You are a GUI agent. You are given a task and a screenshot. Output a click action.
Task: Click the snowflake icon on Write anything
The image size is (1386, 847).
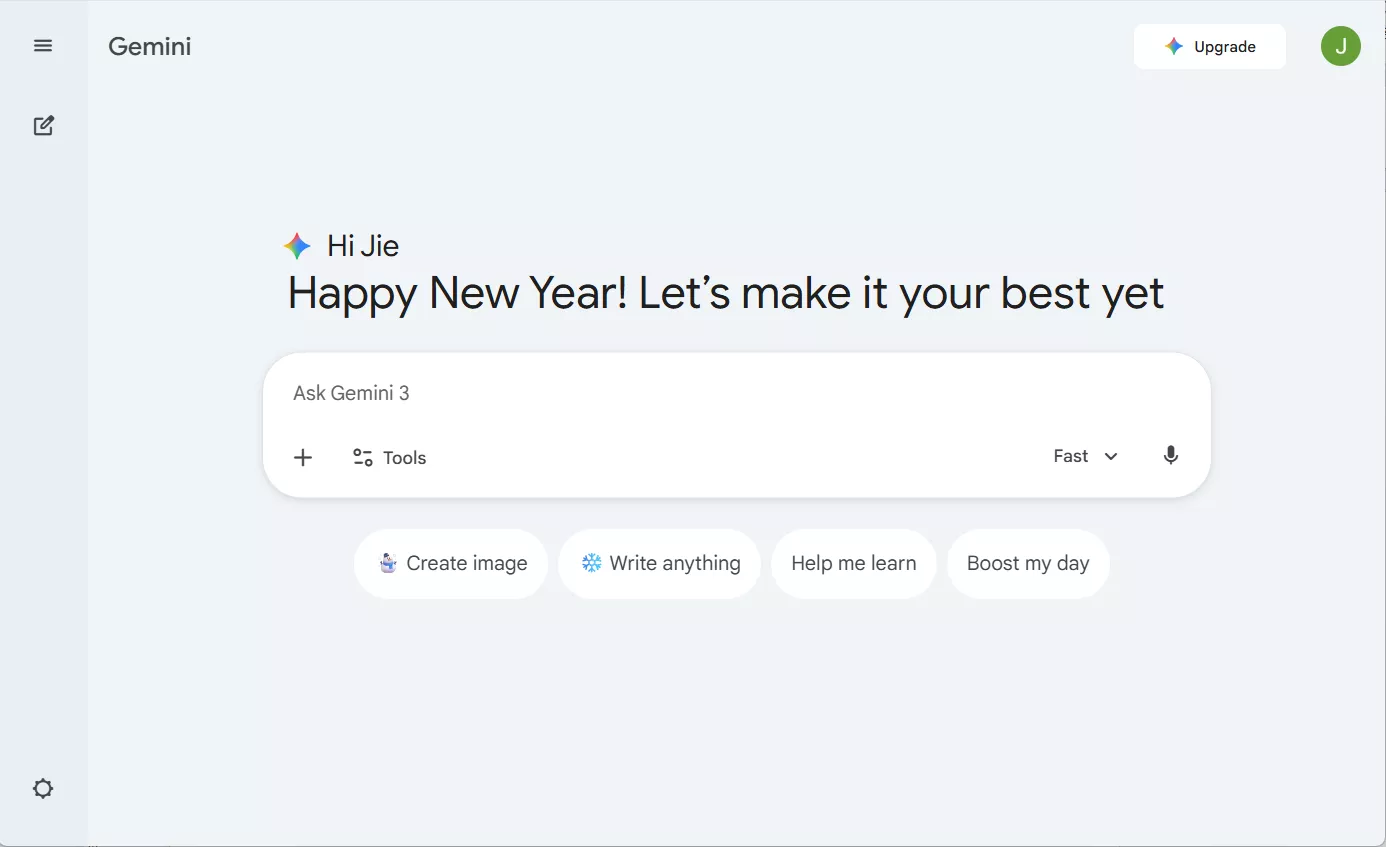(592, 563)
